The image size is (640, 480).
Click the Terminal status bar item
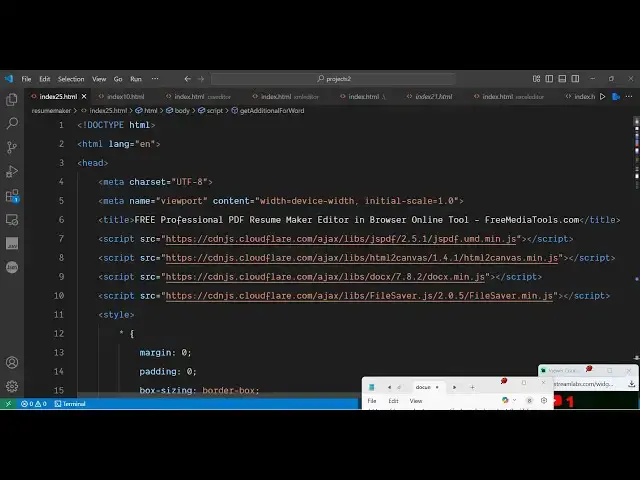tap(70, 404)
